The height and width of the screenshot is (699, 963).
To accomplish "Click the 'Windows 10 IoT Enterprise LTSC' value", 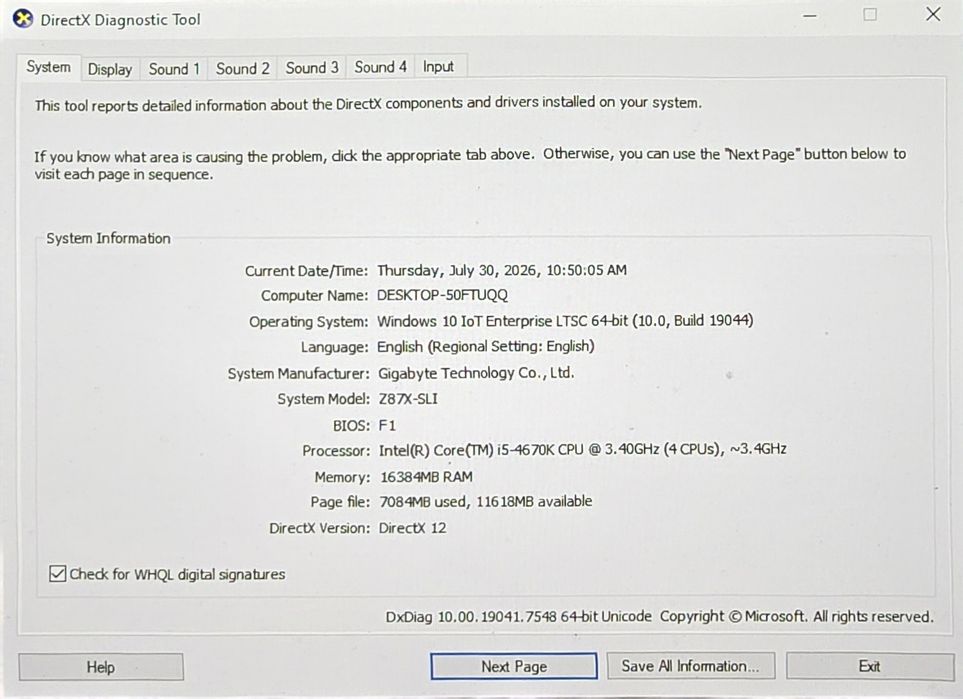I will [482, 321].
